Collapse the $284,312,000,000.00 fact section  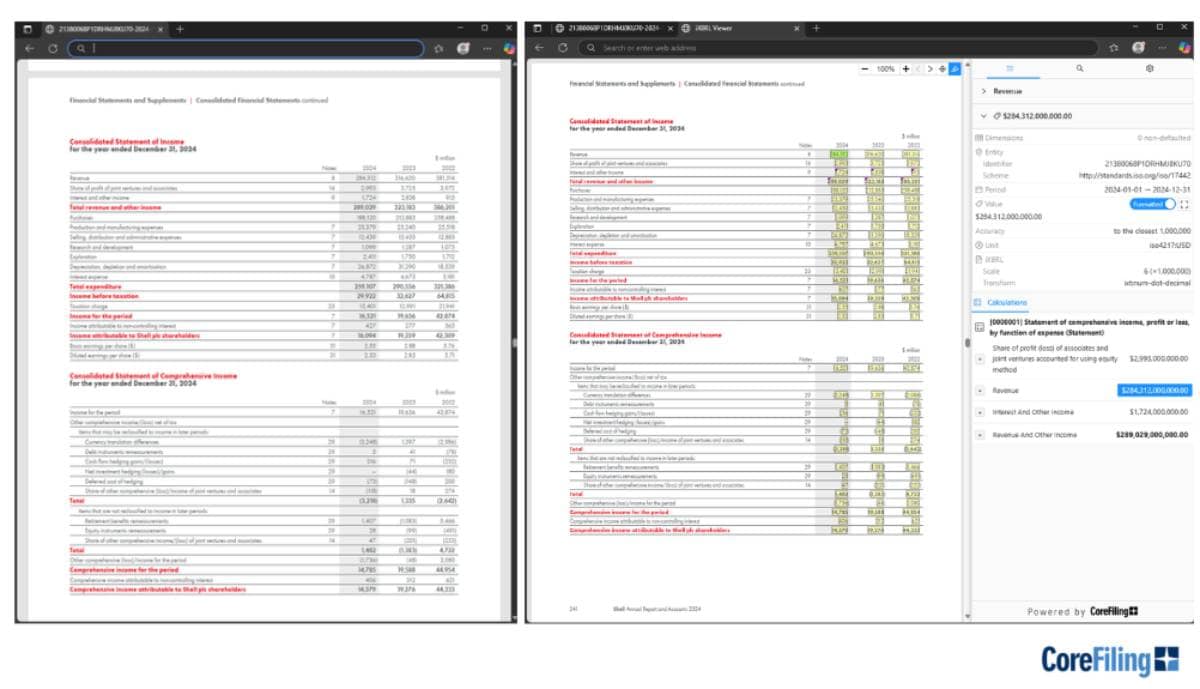tap(984, 116)
